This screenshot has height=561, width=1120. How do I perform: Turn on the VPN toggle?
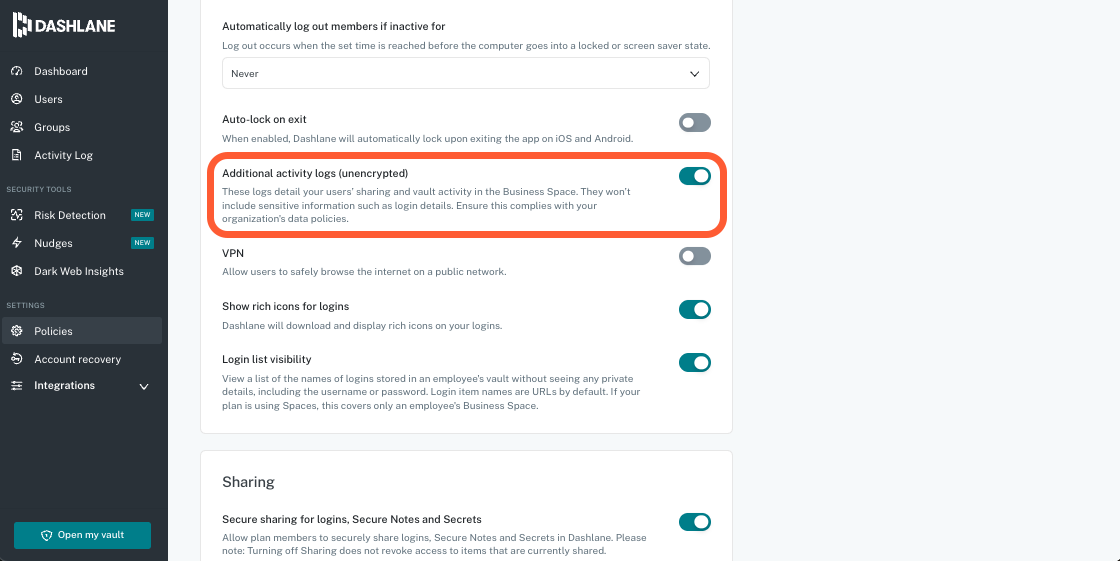click(694, 257)
